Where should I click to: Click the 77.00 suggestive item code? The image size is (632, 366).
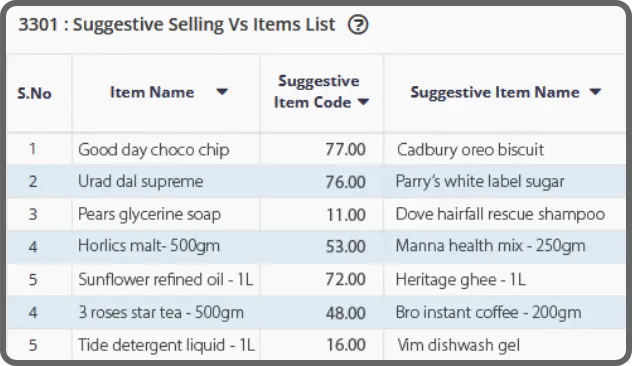coord(345,150)
